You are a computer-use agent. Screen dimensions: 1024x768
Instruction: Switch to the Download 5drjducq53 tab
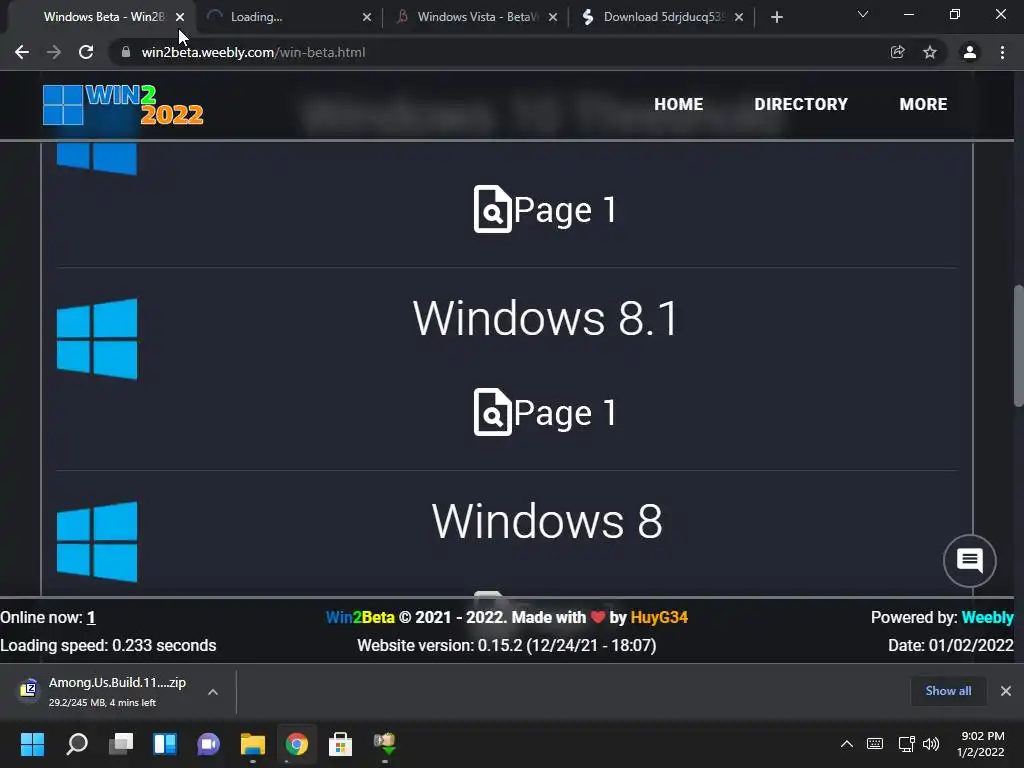(660, 17)
